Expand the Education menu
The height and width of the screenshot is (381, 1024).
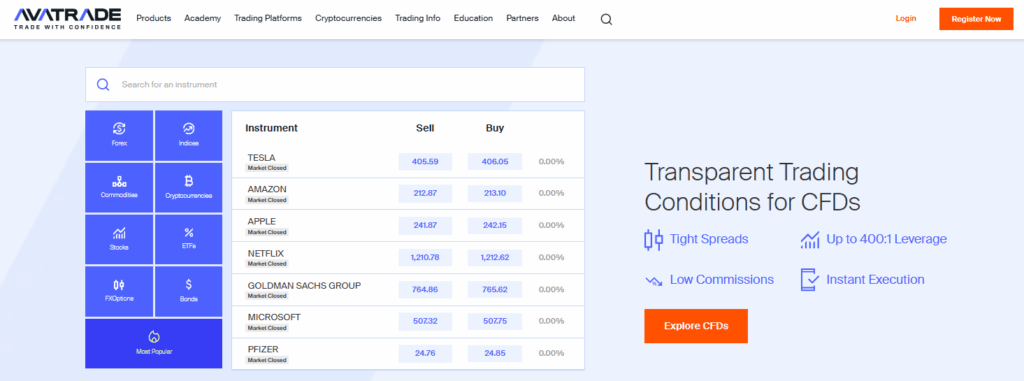coord(473,18)
